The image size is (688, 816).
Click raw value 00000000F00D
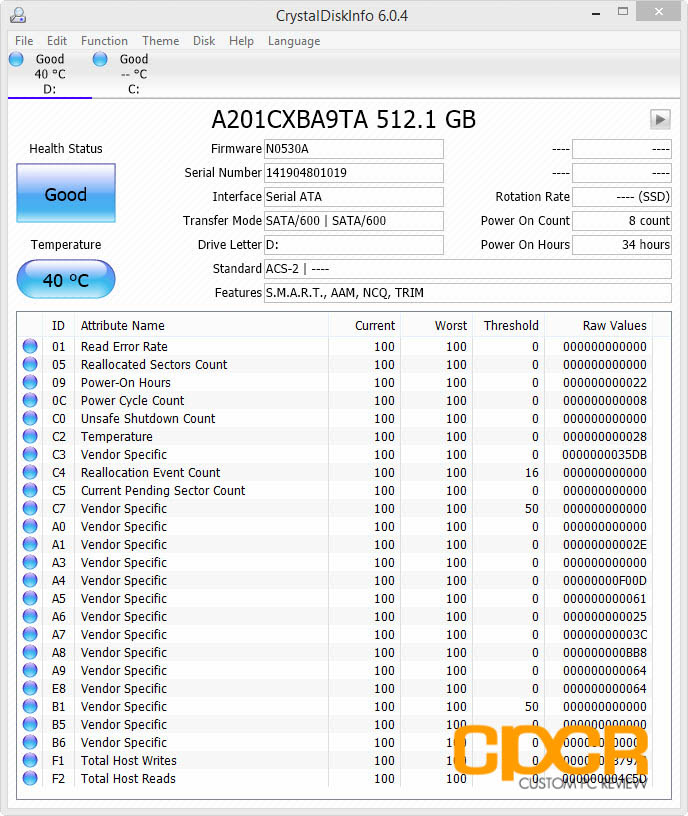(x=604, y=581)
